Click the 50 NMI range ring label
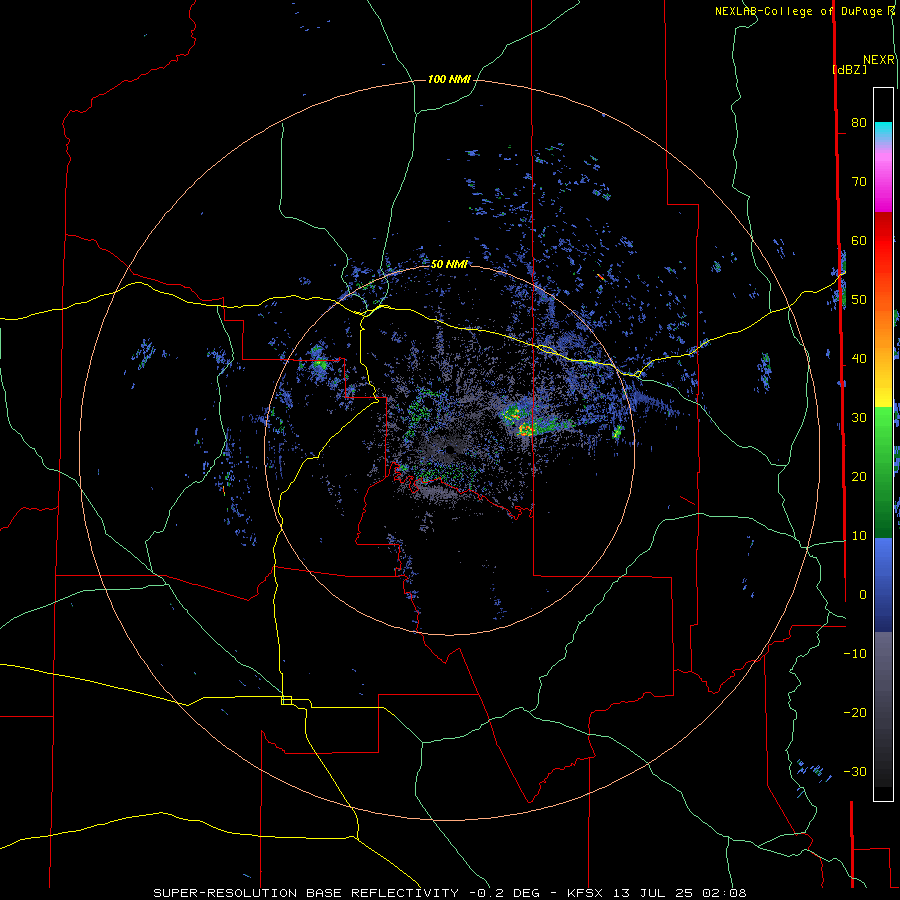This screenshot has width=900, height=900. click(x=449, y=265)
